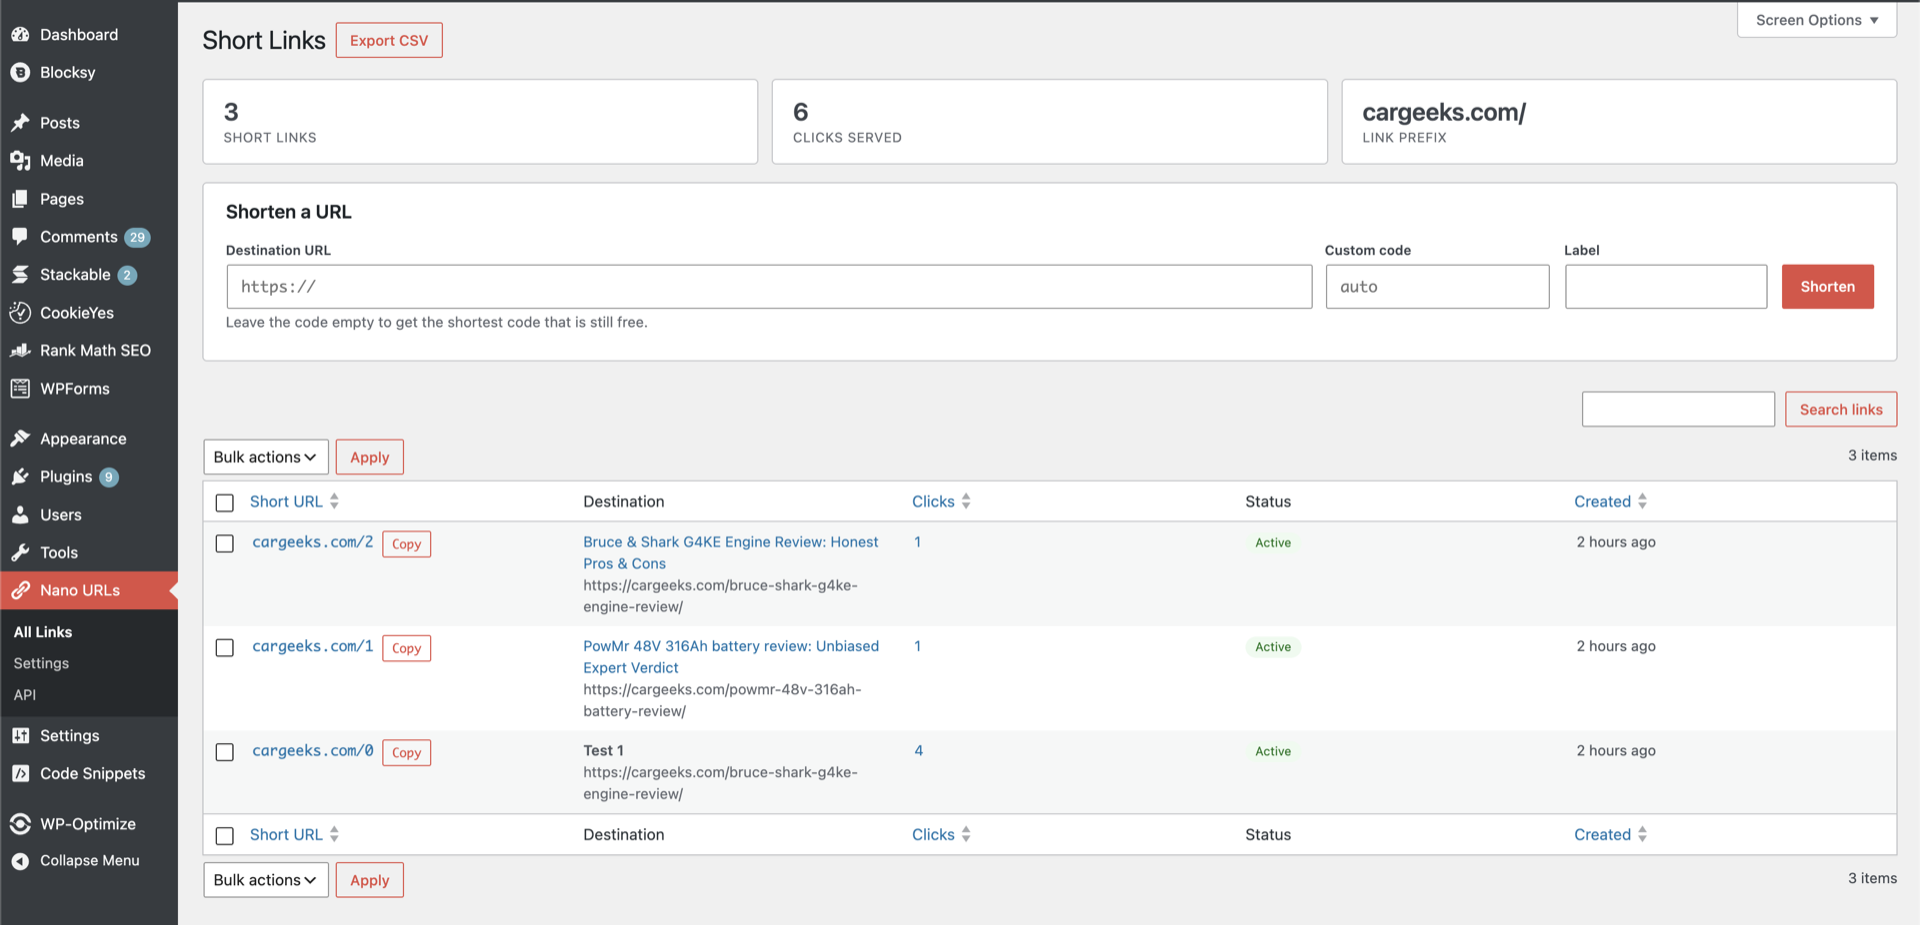Sort by footer Clicks column
Image resolution: width=1920 pixels, height=925 pixels.
933,834
